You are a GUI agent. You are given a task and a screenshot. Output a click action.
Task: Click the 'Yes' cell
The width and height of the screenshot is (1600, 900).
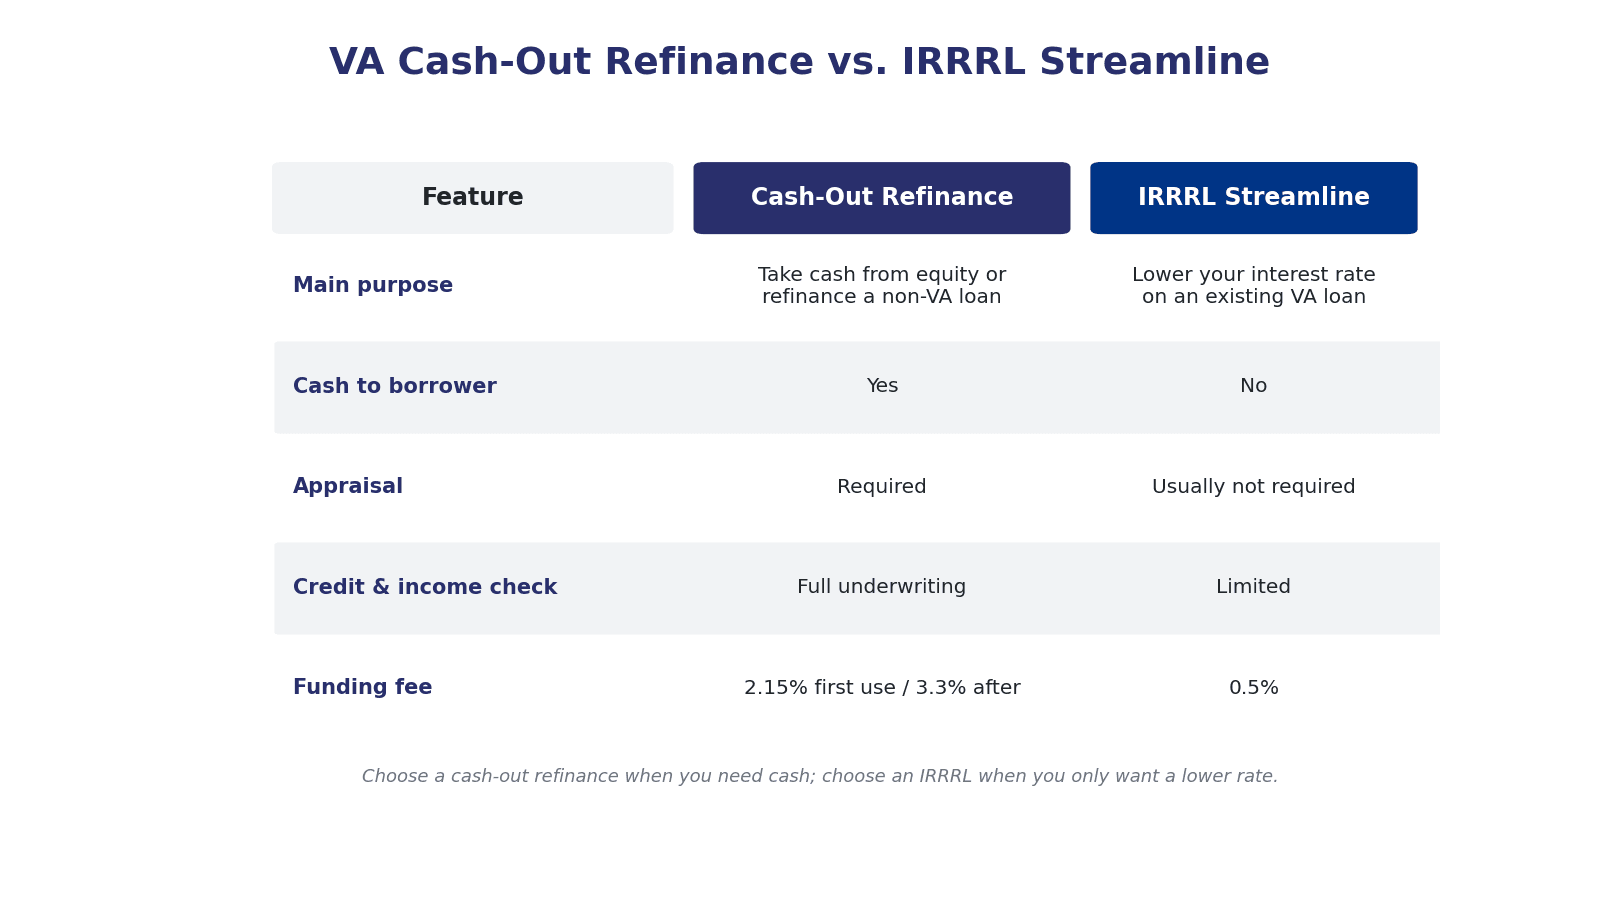[x=882, y=387]
